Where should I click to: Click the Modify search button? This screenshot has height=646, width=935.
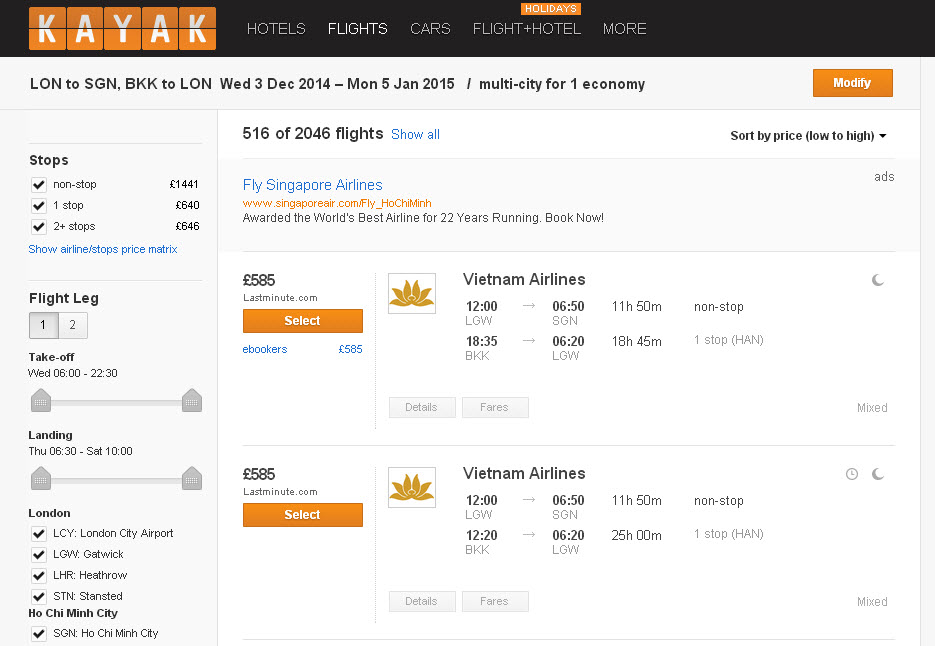pyautogui.click(x=852, y=82)
